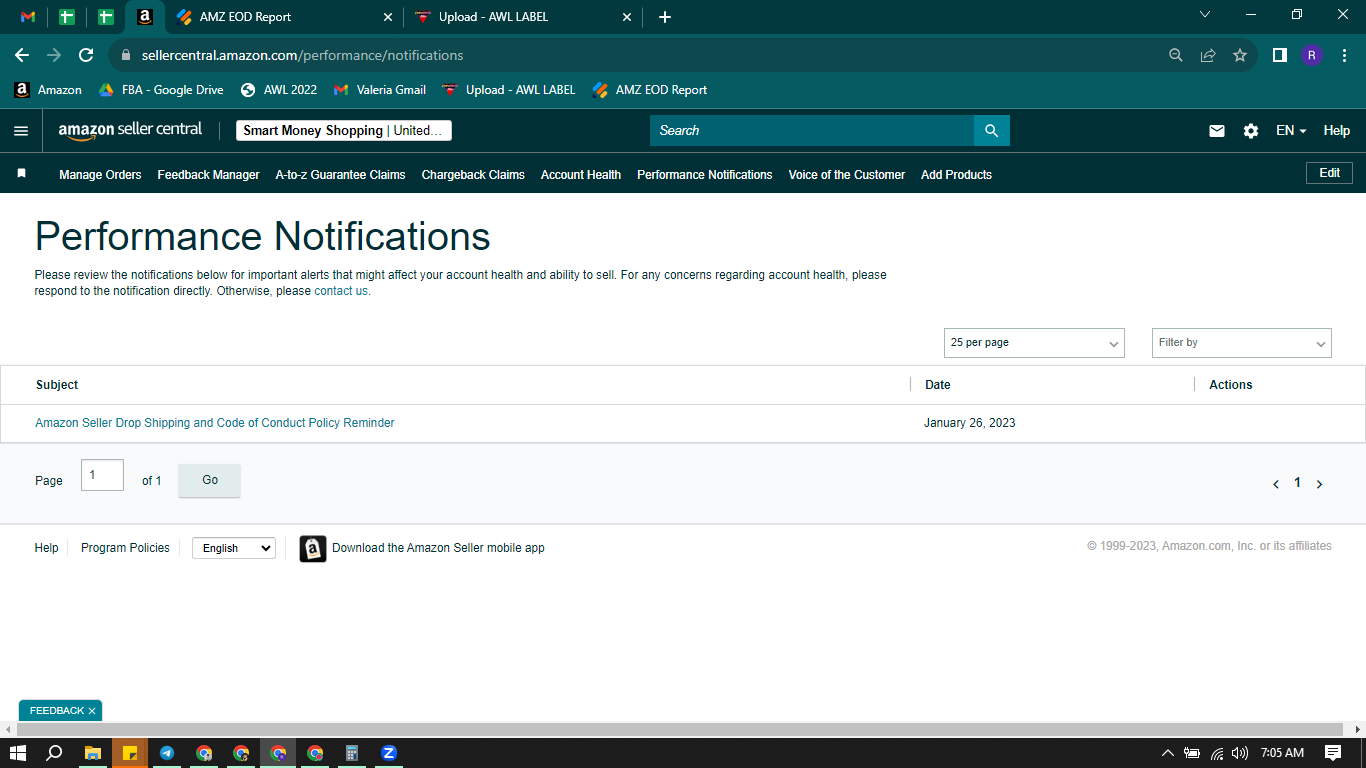
Task: Open the Valeria Gmail bookmark
Action: [x=380, y=90]
